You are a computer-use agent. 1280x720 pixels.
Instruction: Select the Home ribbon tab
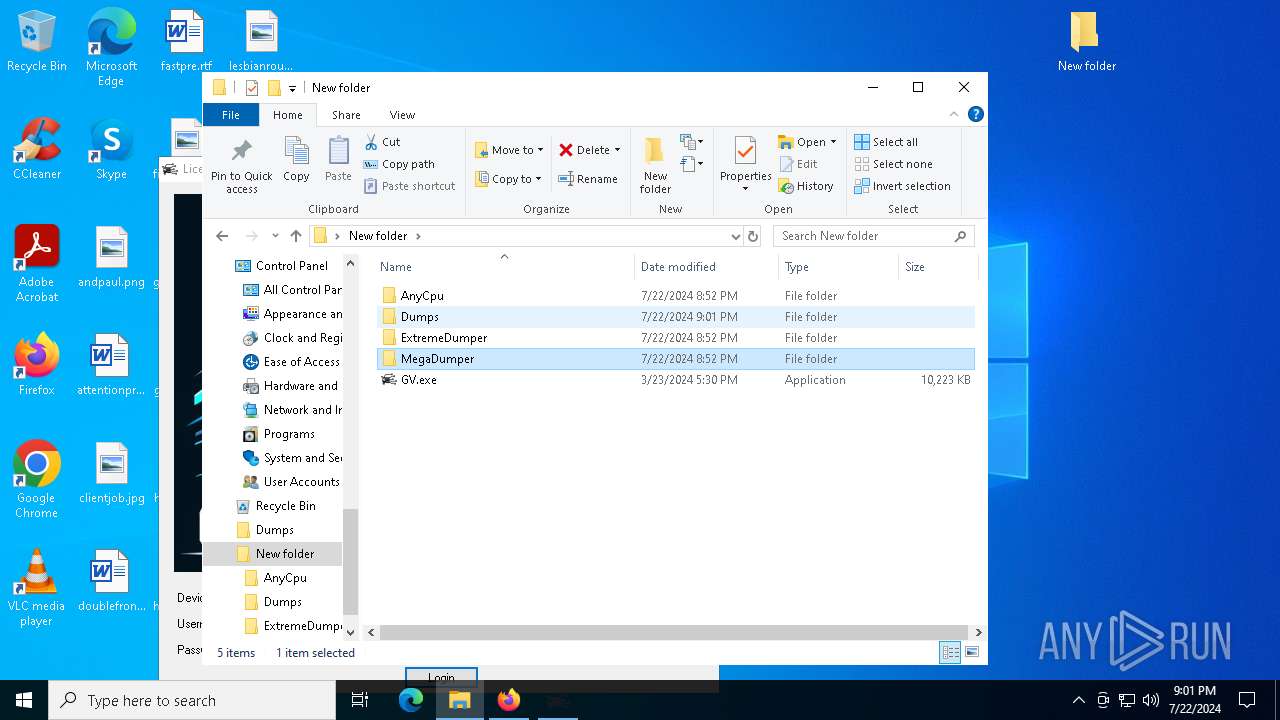[288, 115]
